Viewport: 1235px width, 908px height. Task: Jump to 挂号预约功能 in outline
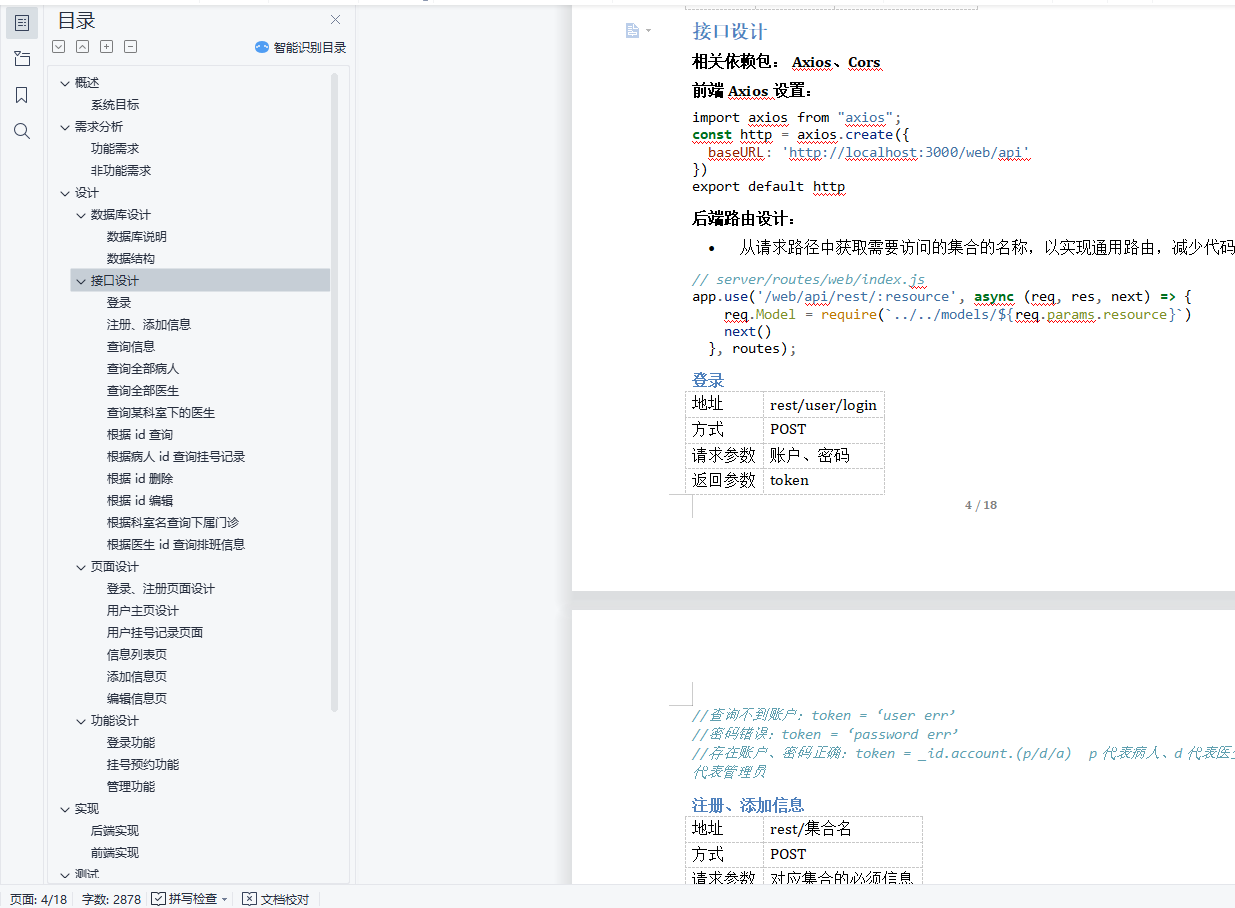[x=143, y=765]
